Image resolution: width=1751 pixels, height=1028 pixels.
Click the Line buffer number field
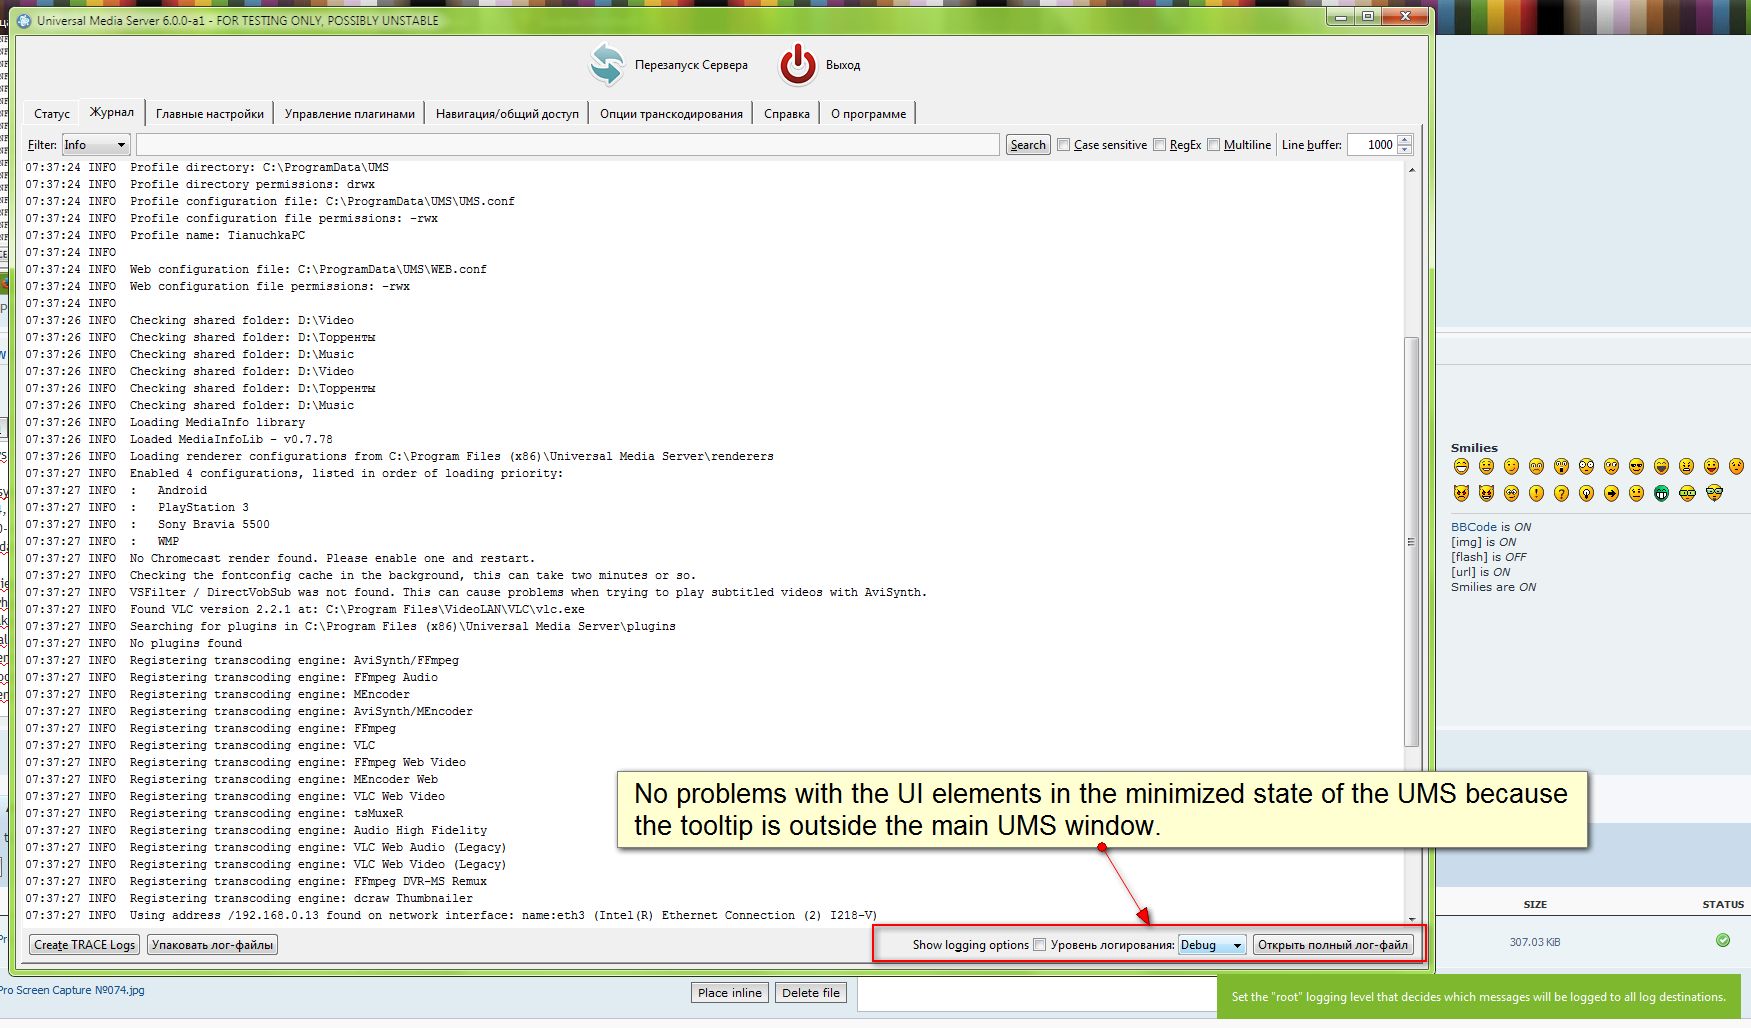click(1372, 145)
